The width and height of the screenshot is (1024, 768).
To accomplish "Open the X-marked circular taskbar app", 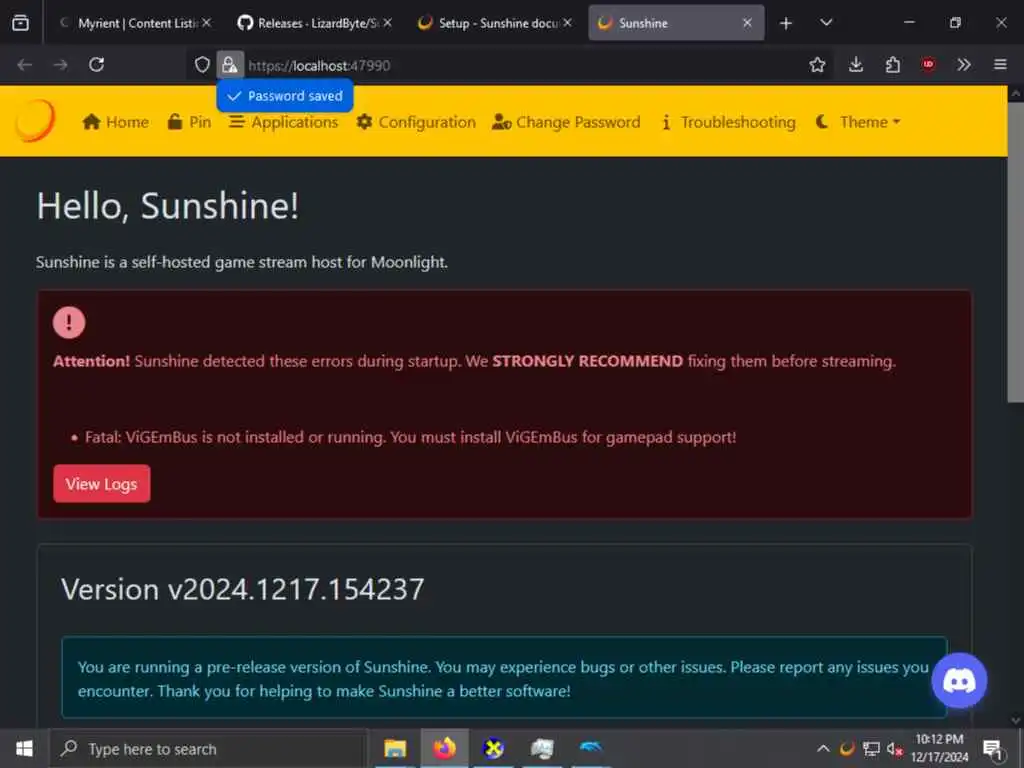I will click(493, 748).
